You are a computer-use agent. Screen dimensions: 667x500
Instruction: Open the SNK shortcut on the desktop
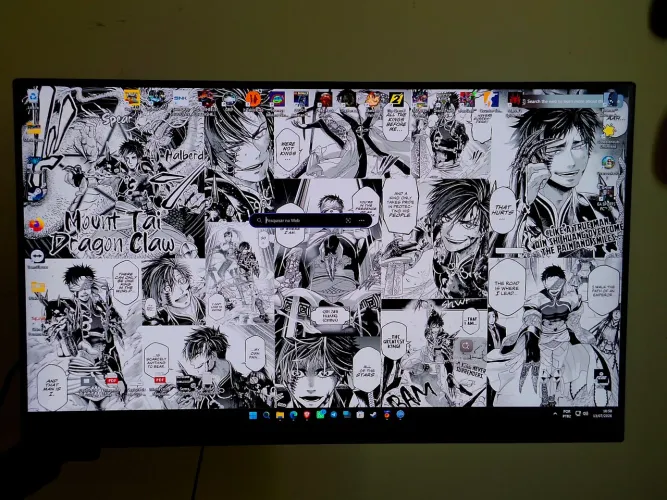pos(180,98)
